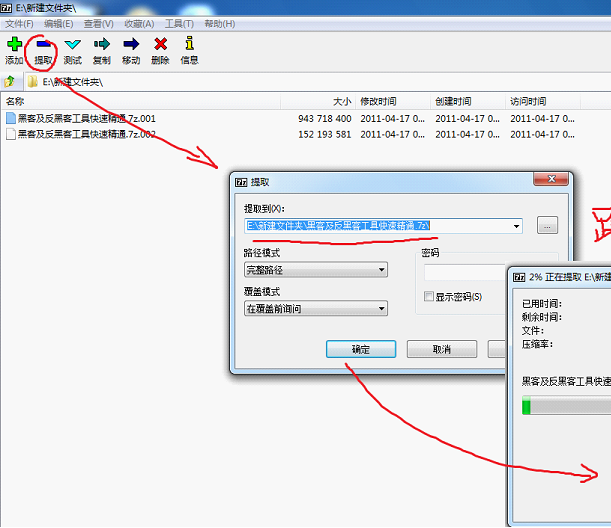Sort by the 大小 column header

[318, 102]
